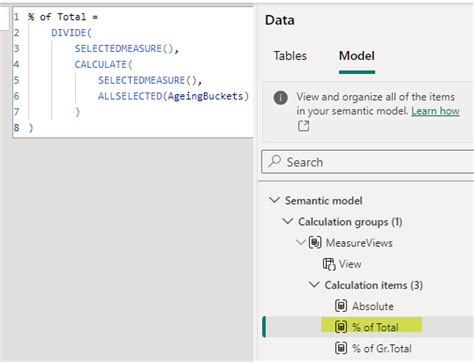Screen dimensions: 474x362
Task: Click ALLSELECTED(AgeingBuckets) on line 6
Action: coord(173,96)
